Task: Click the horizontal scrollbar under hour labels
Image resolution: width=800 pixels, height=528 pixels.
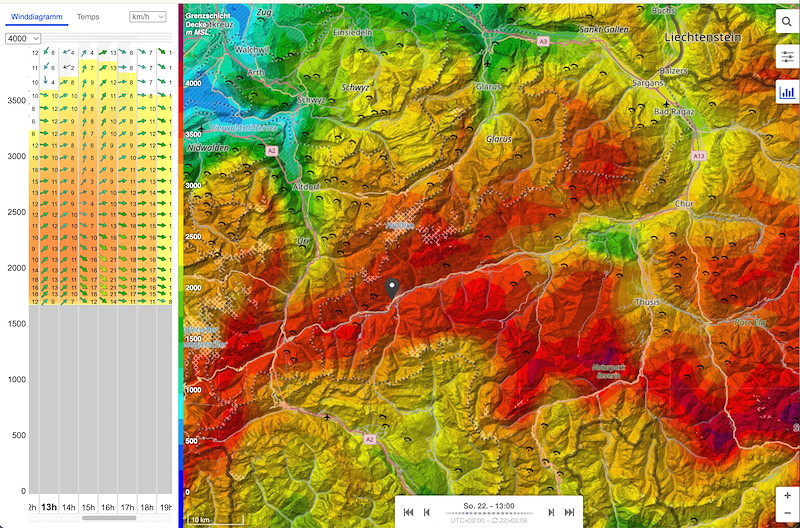Action: (x=108, y=518)
